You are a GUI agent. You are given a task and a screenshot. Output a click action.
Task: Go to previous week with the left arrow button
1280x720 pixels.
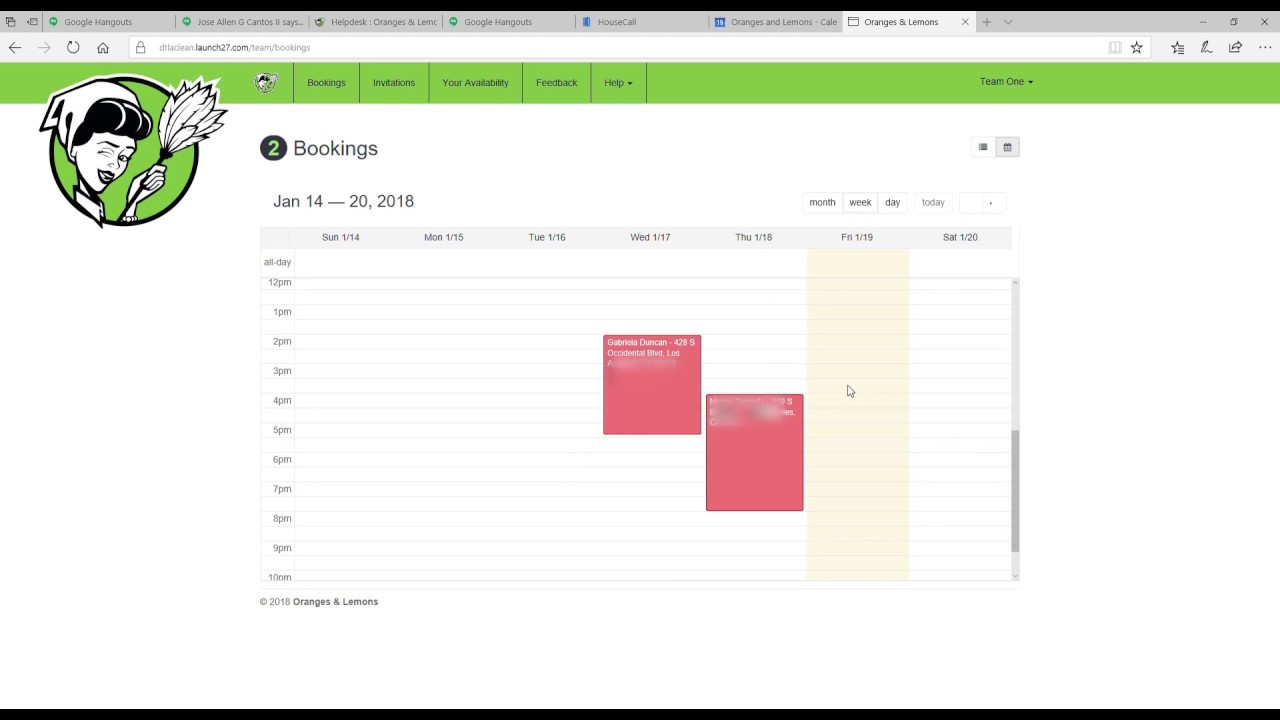pyautogui.click(x=970, y=202)
